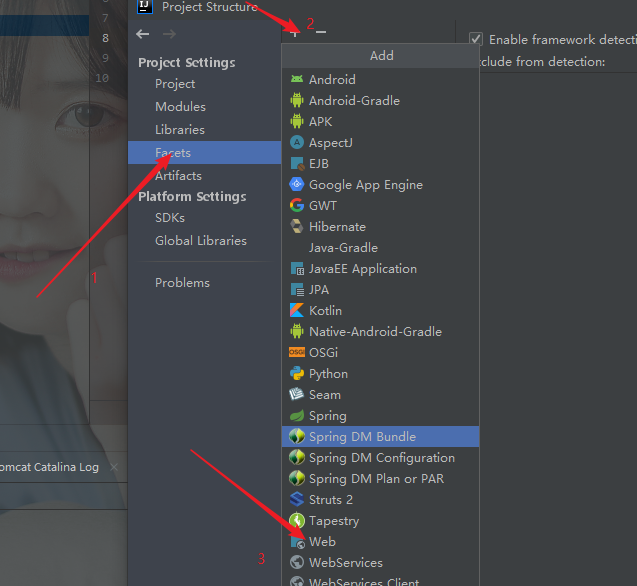
Task: Click the JPA icon
Action: [297, 290]
